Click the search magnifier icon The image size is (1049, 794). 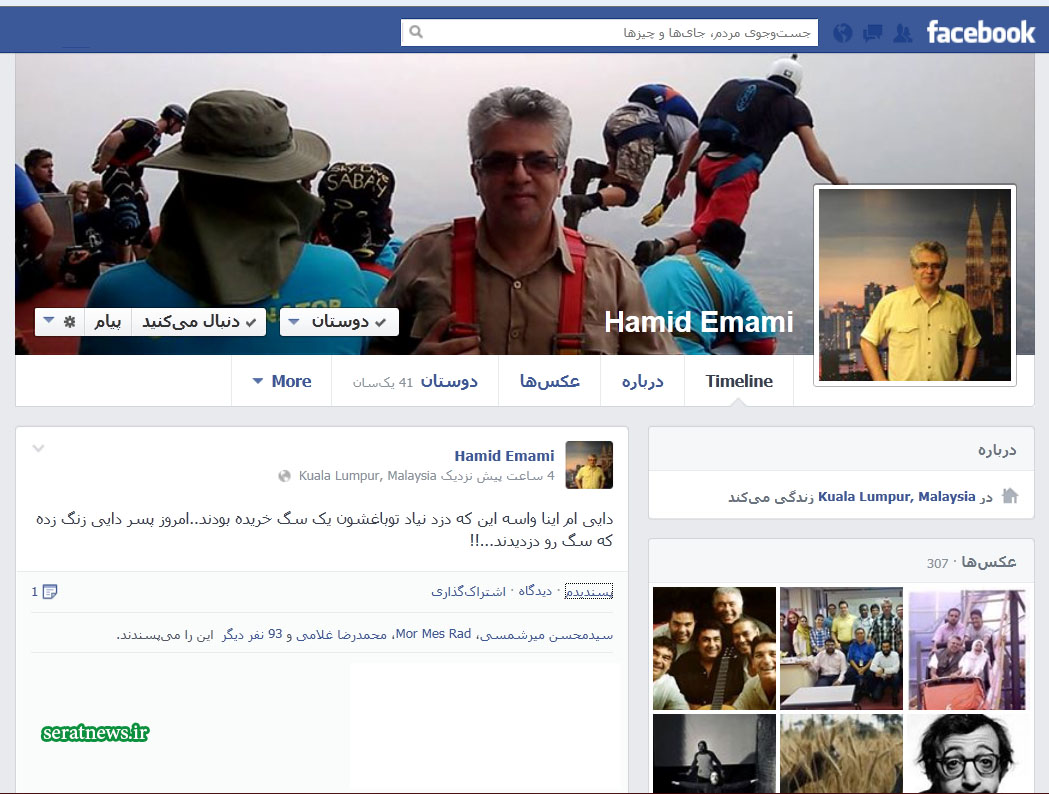(416, 32)
